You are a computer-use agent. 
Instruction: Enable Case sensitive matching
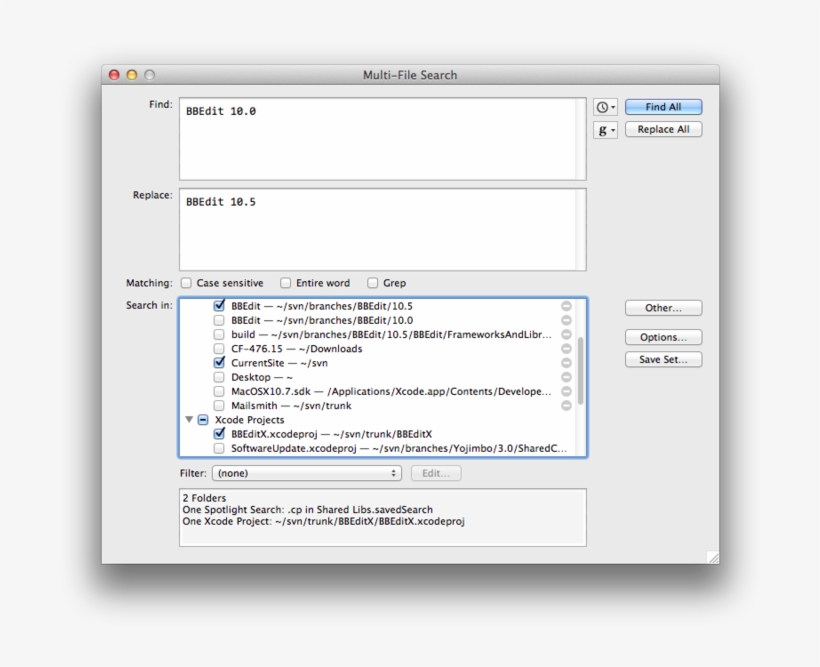(x=186, y=283)
